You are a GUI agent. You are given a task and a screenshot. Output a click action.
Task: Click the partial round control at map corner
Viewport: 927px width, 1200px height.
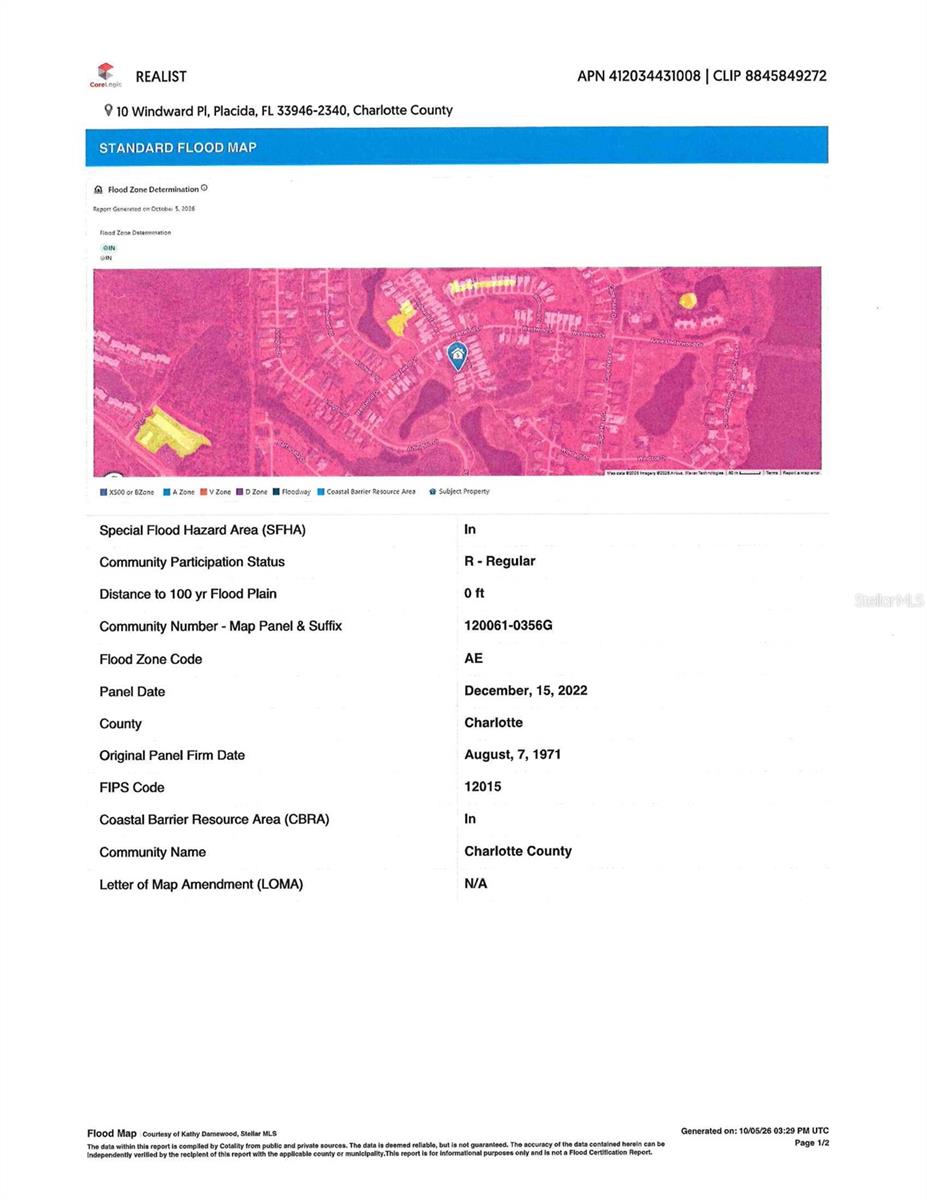112,474
